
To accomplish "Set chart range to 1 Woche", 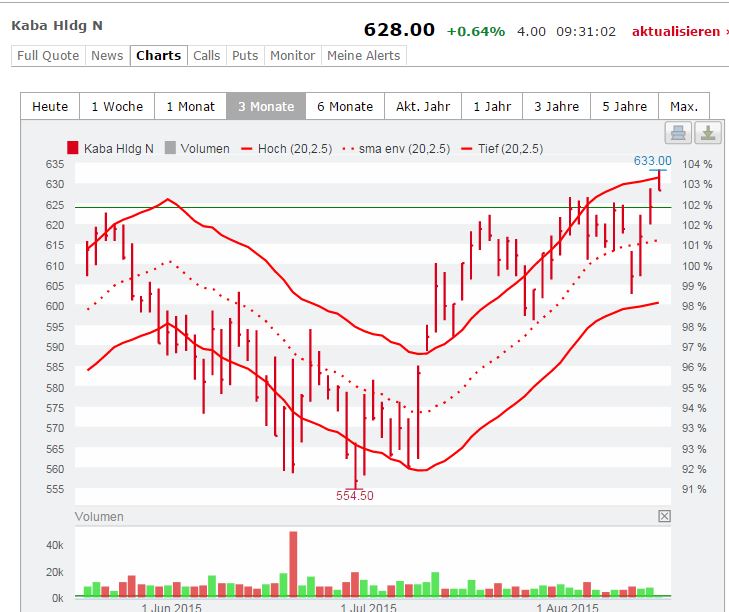I will coord(117,107).
